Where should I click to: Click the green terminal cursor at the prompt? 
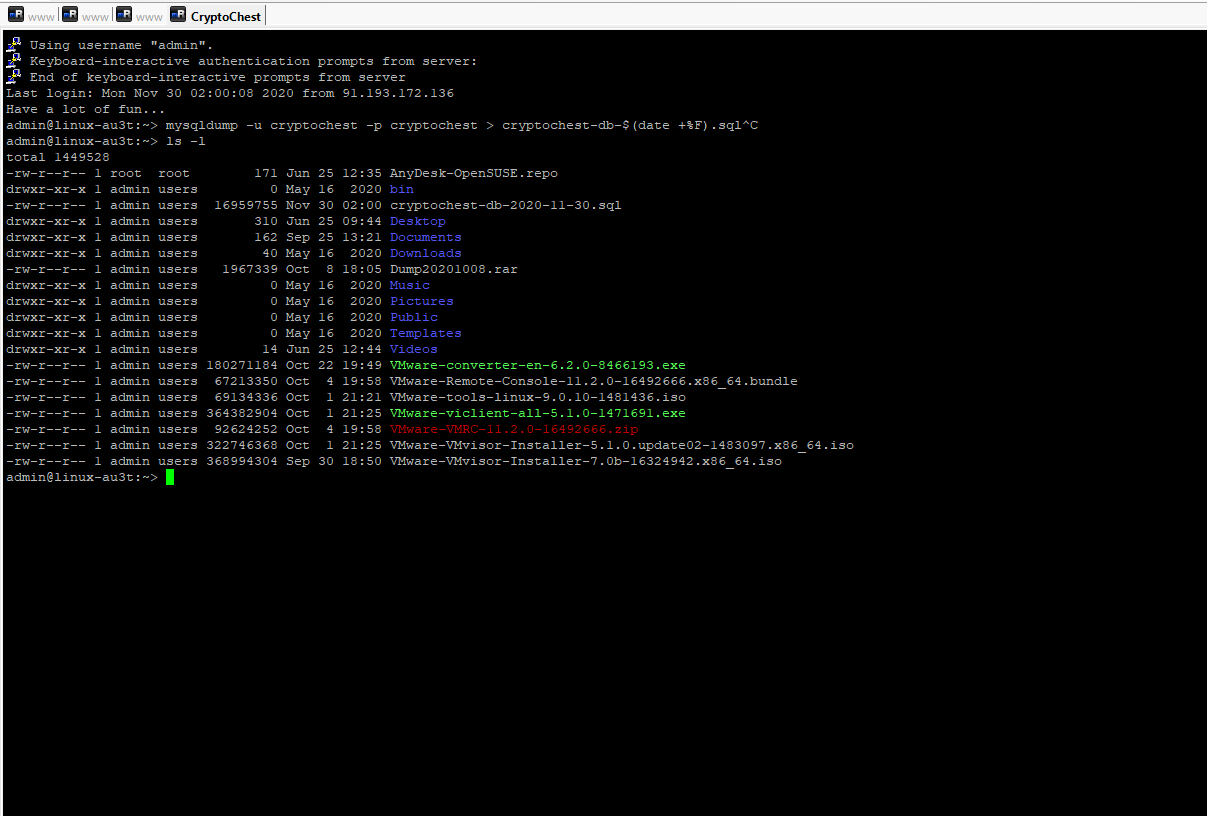(x=170, y=478)
